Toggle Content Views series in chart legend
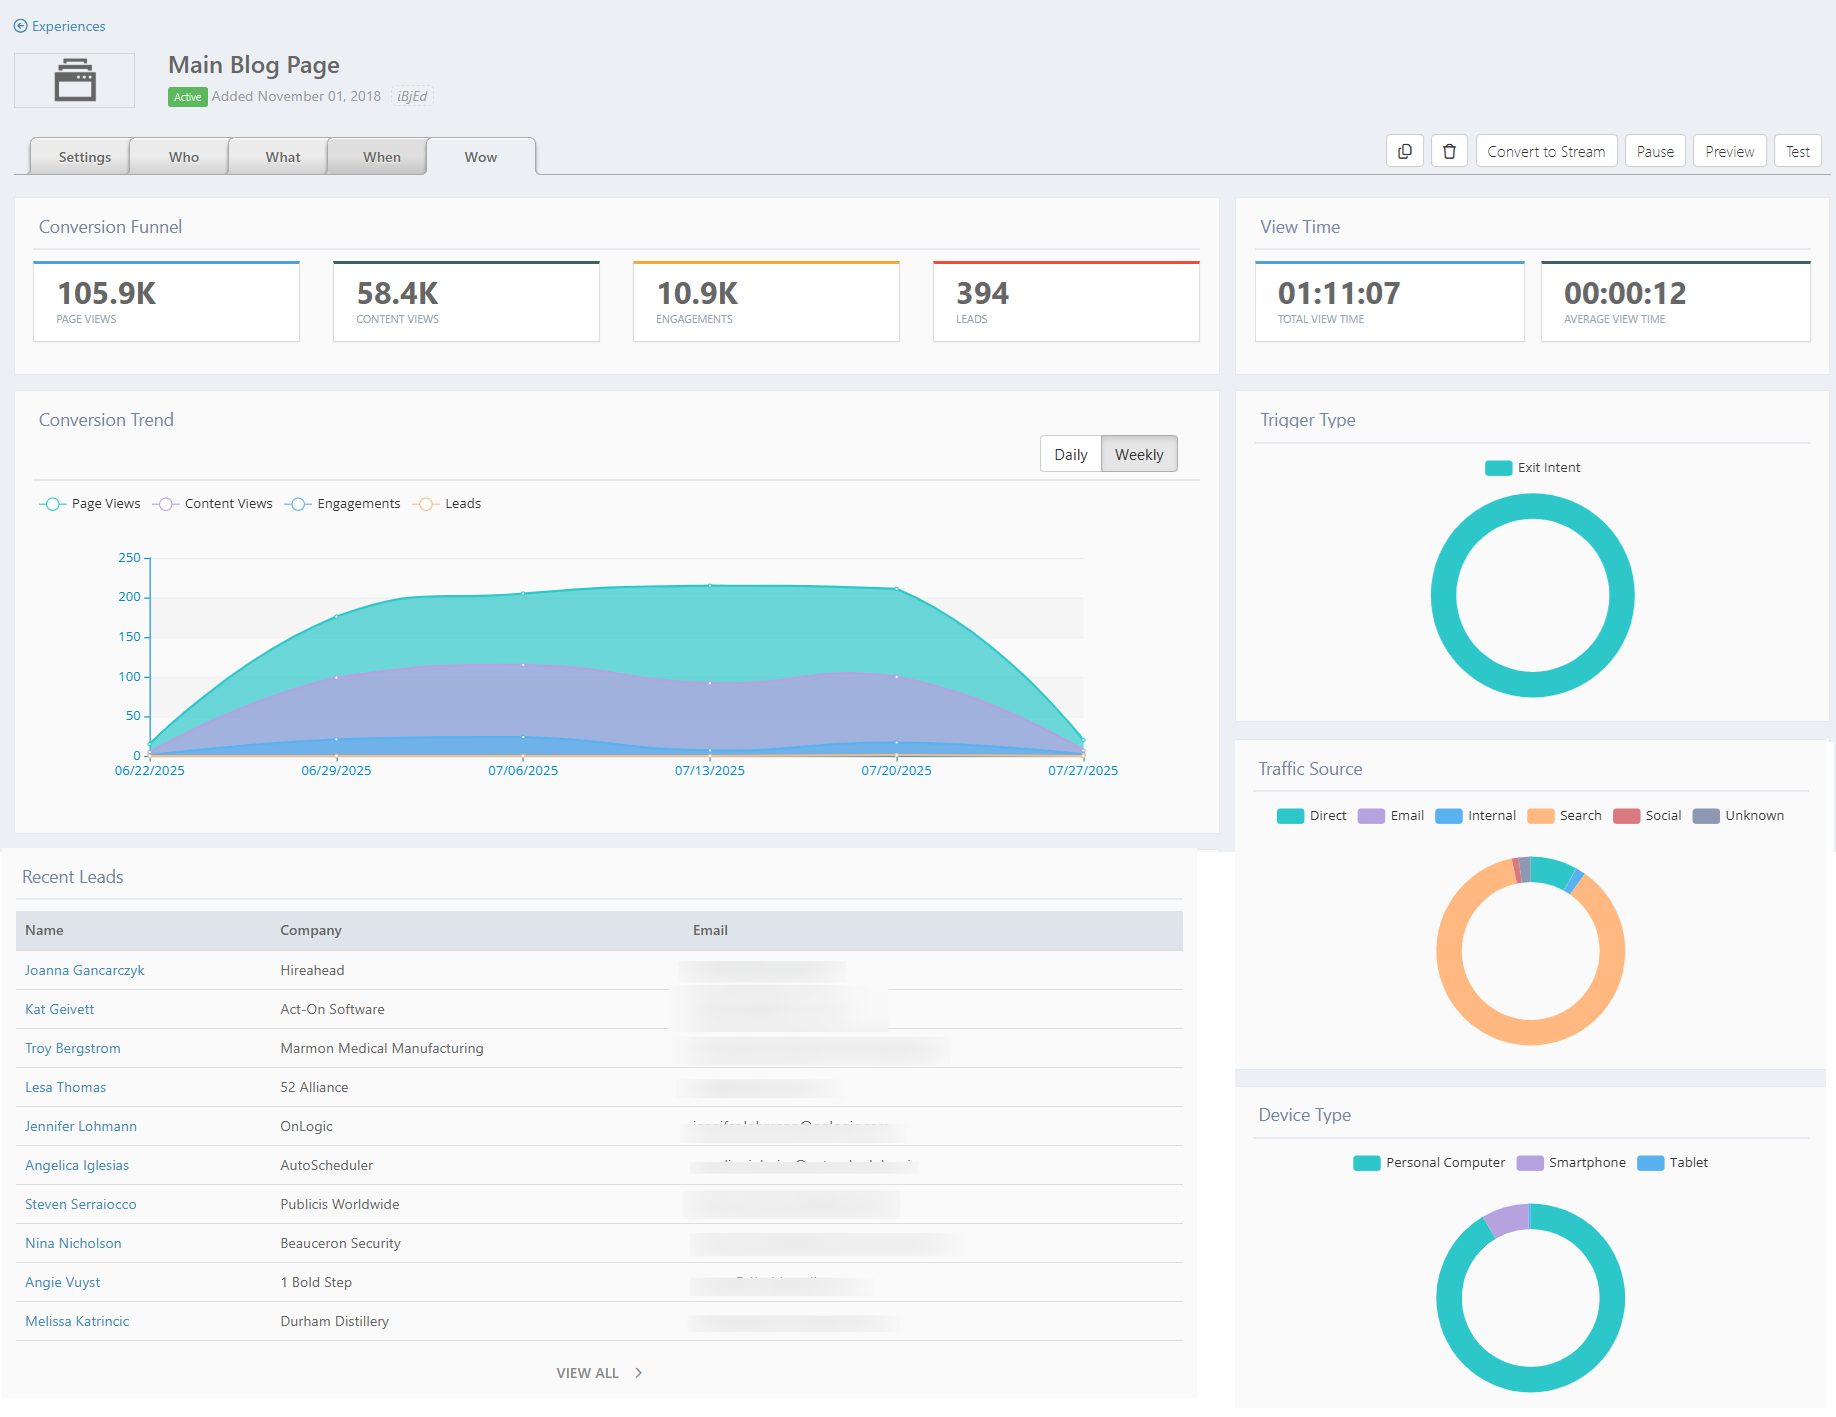Image resolution: width=1836 pixels, height=1417 pixels. click(x=213, y=504)
